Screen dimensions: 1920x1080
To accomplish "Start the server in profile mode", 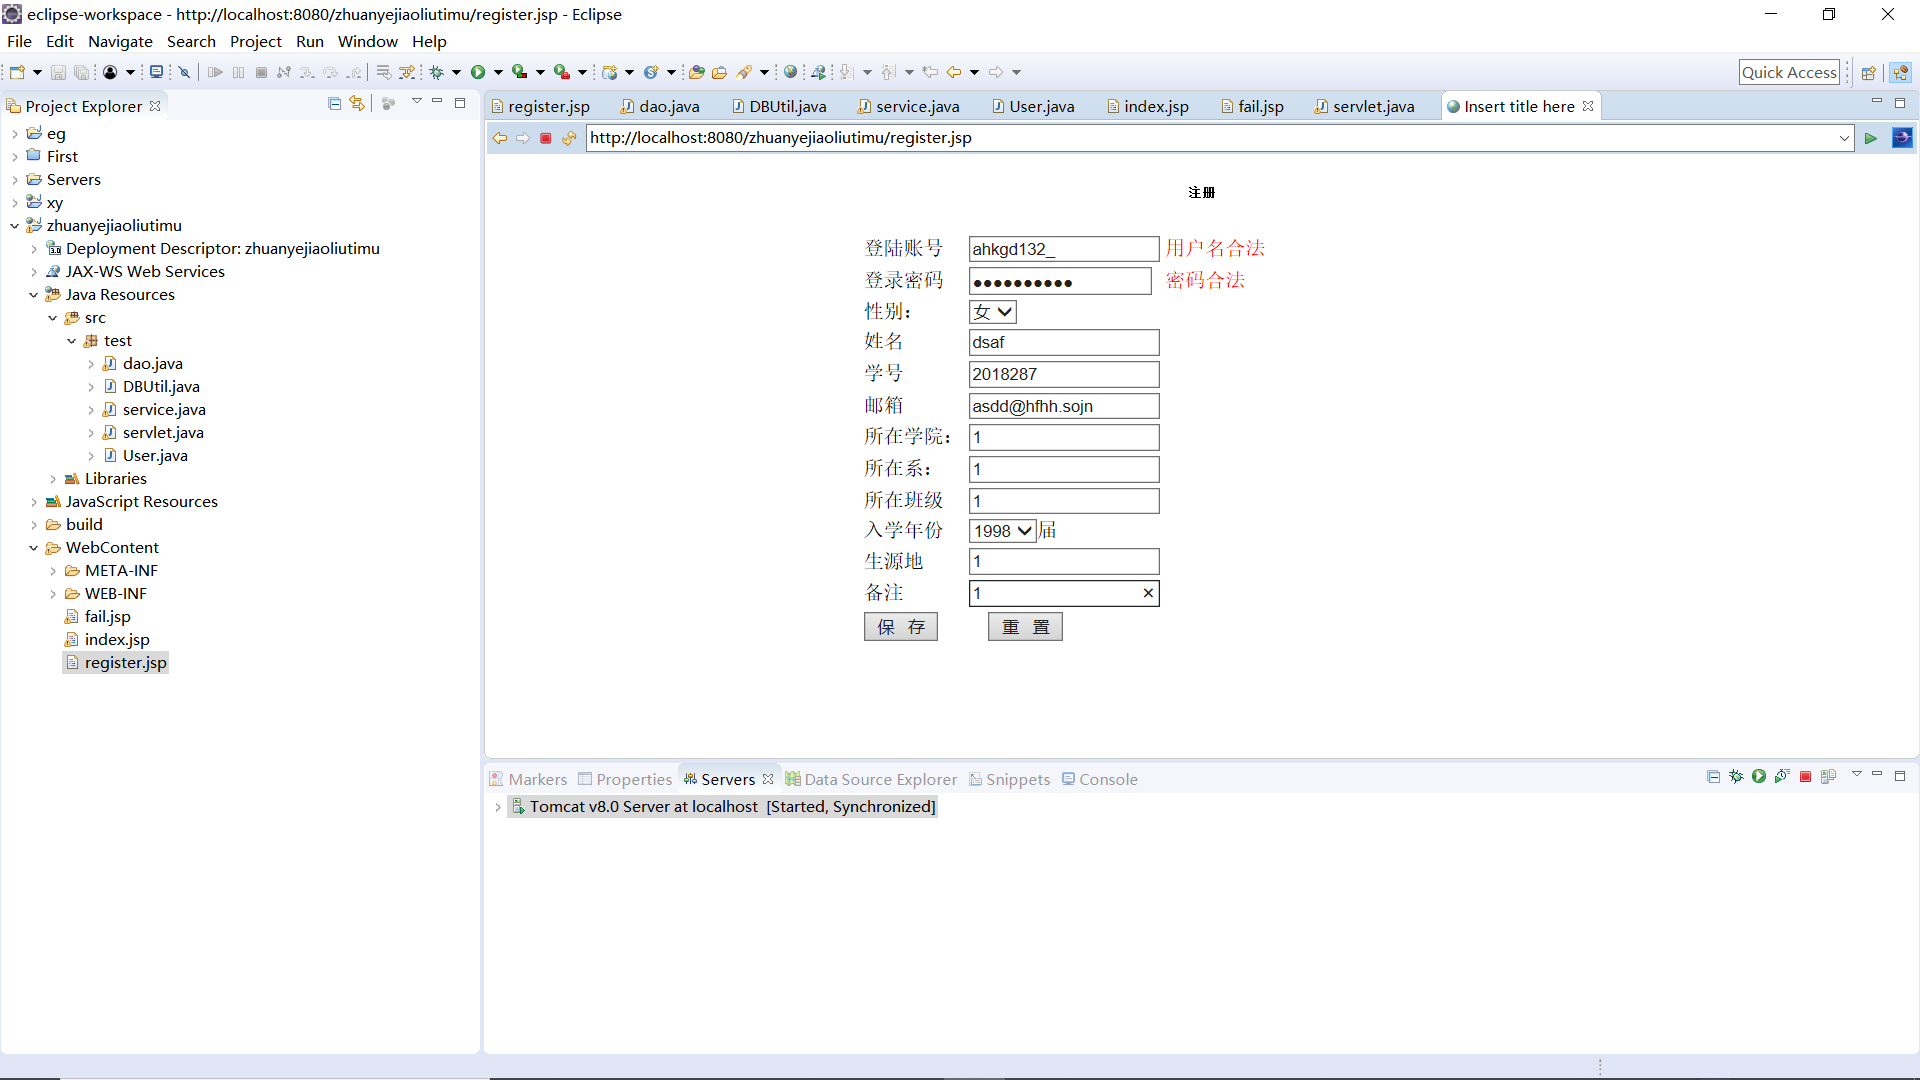I will coord(1782,776).
